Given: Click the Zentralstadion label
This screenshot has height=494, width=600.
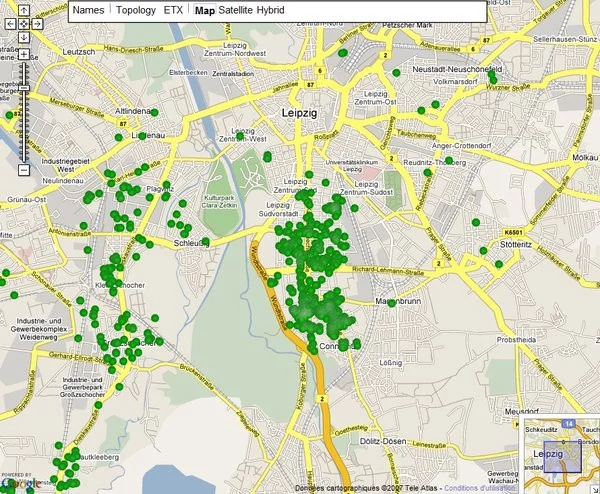Looking at the screenshot, I should [233, 73].
